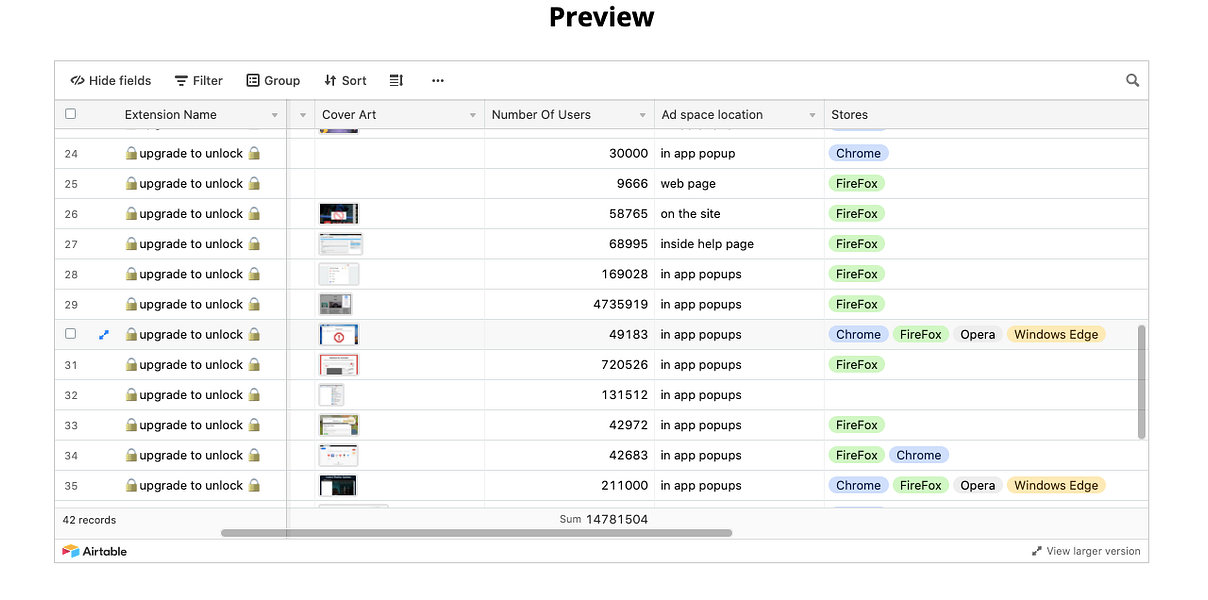
Task: Click 'upgrade to unlock' in row 24
Action: pos(191,153)
